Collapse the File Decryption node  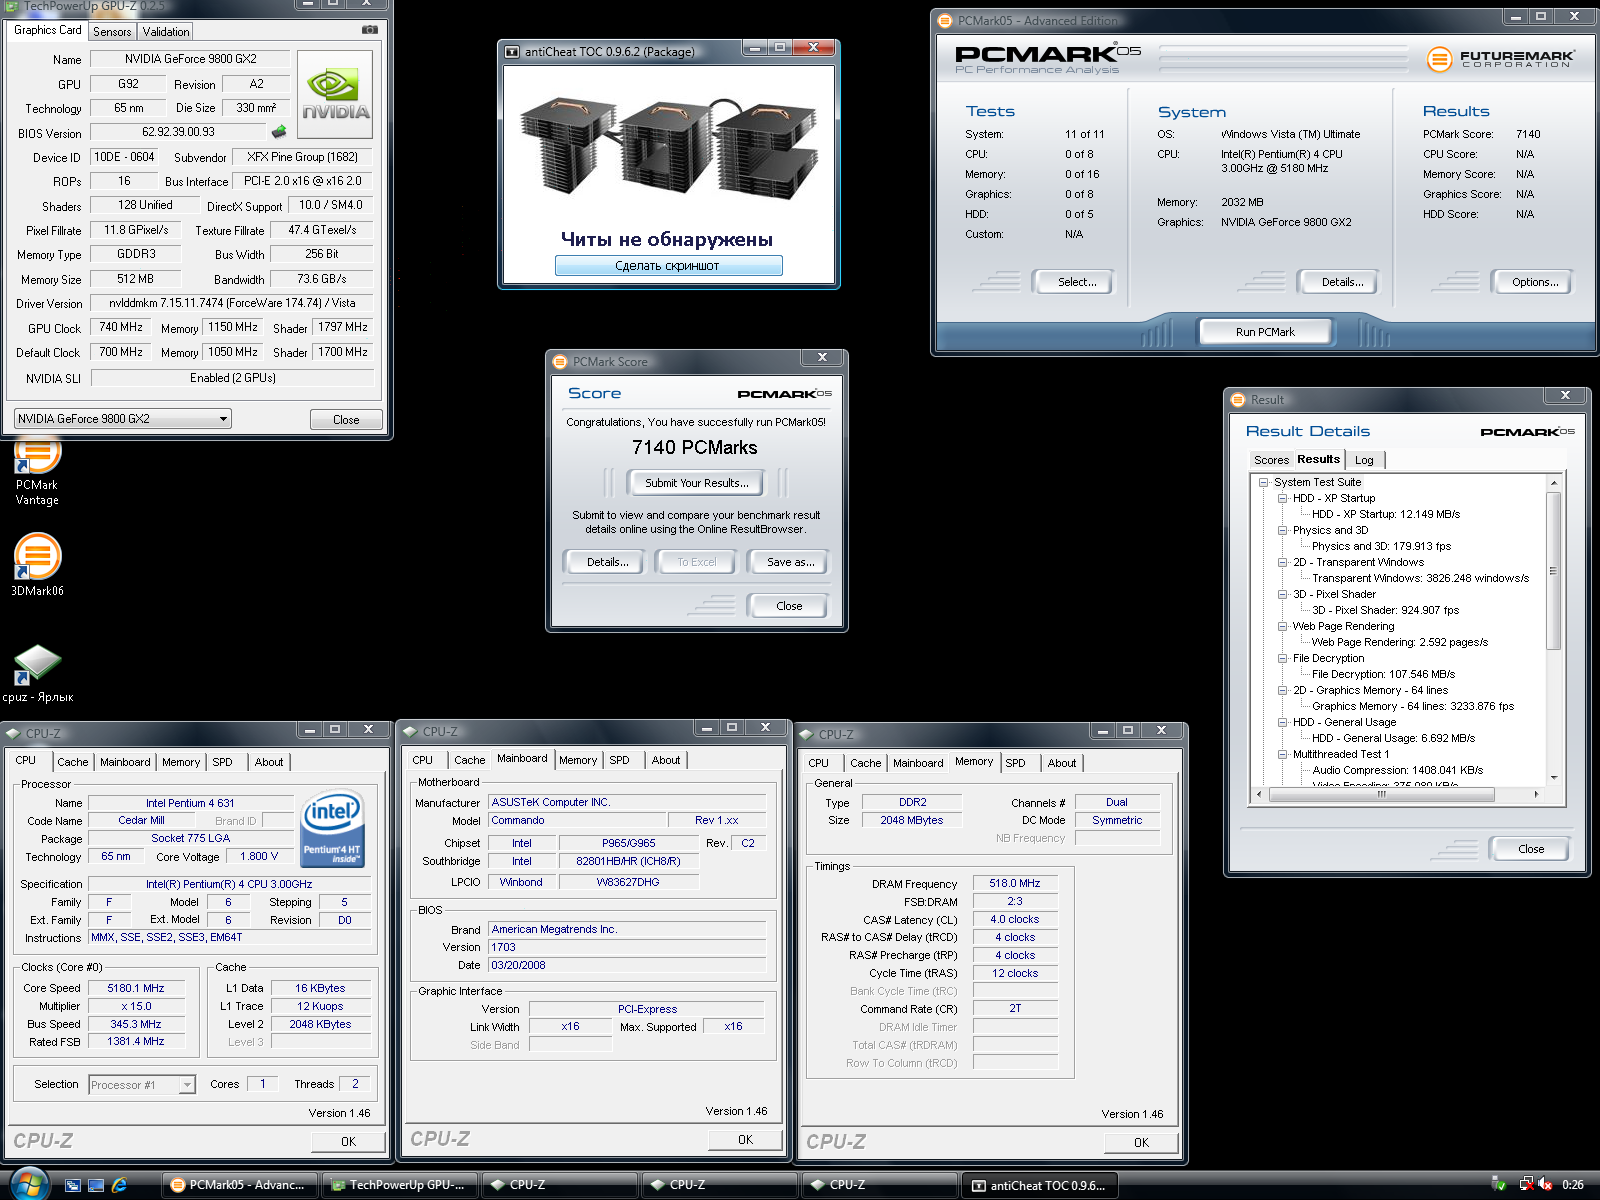[x=1282, y=658]
